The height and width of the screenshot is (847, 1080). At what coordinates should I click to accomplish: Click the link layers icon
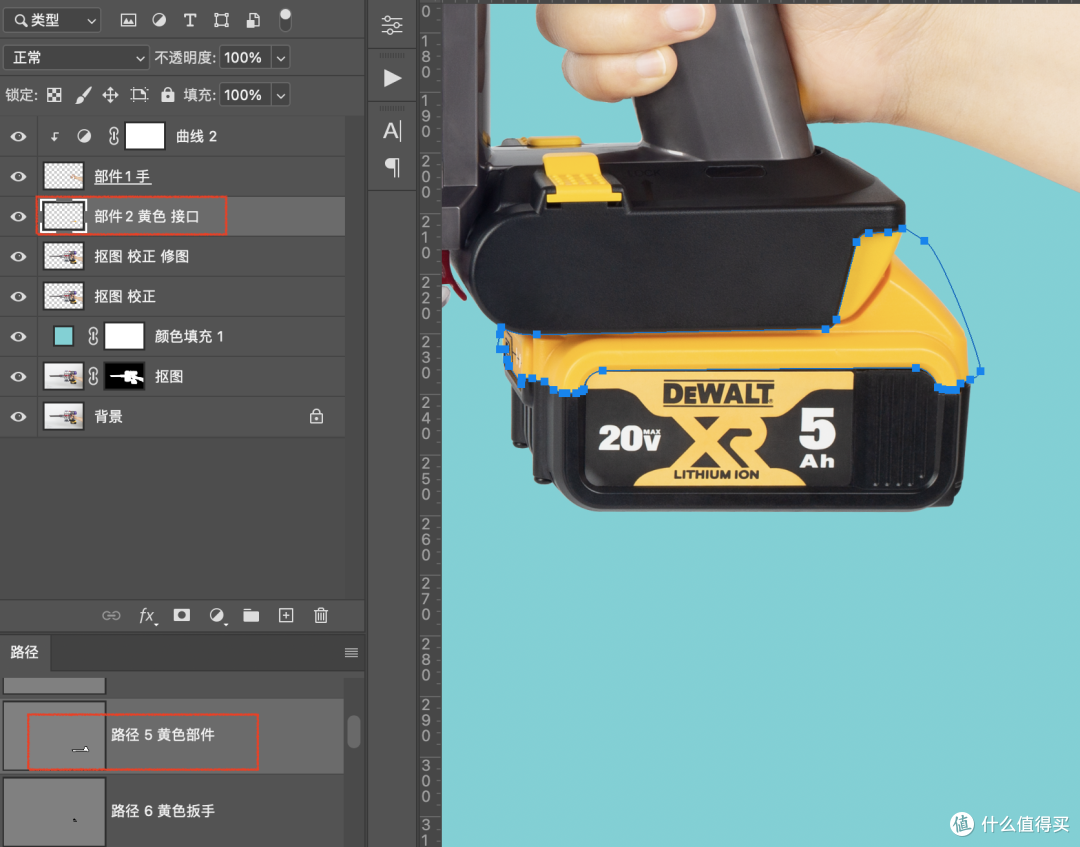click(111, 616)
